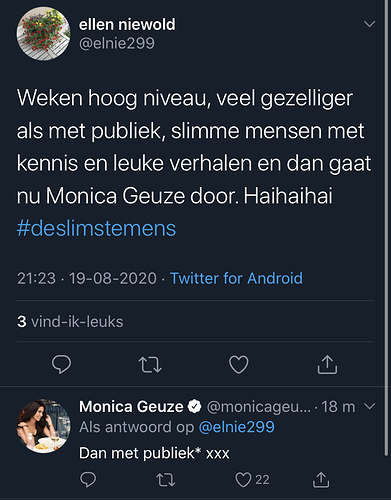Open Monica Geuze's profile photo

(43, 426)
